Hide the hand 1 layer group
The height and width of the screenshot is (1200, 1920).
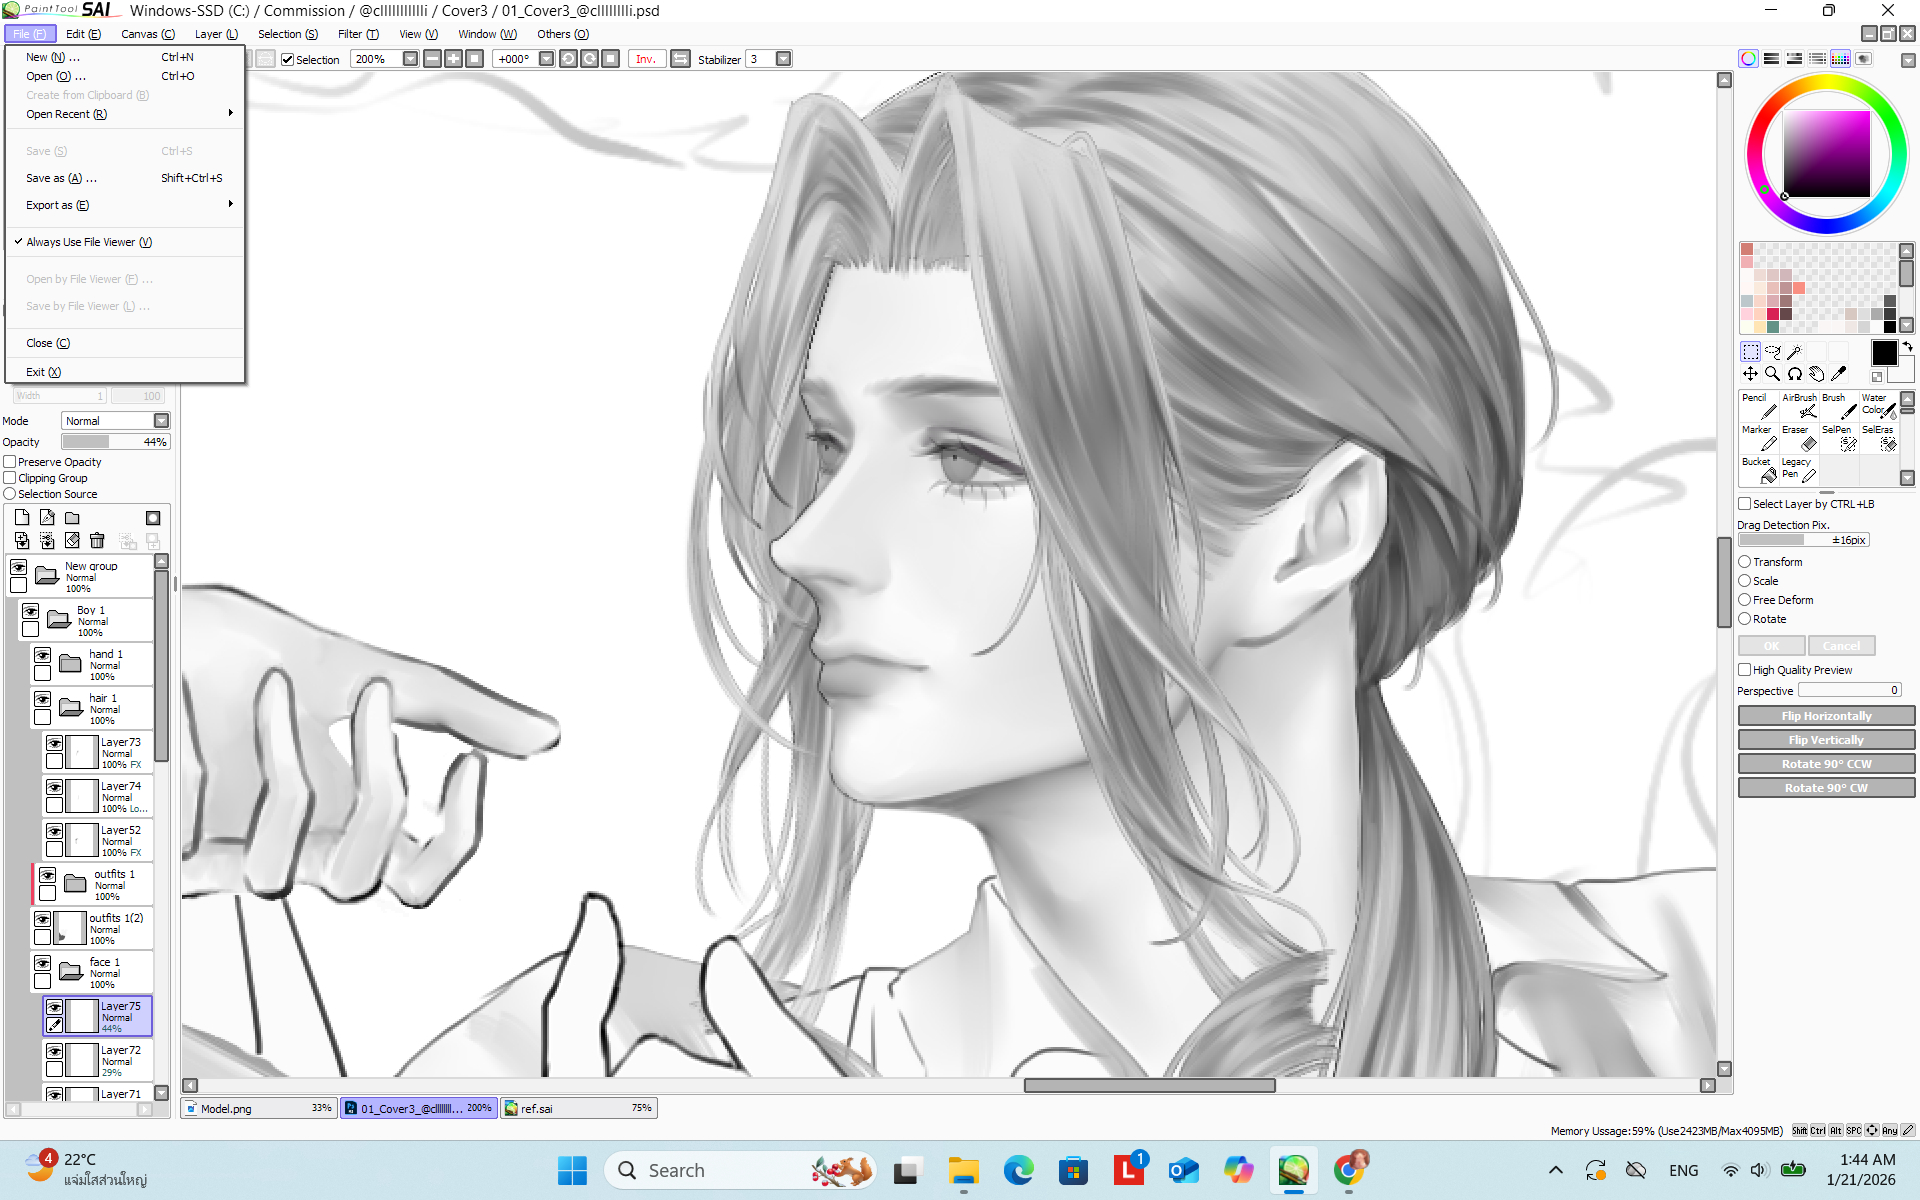[42, 655]
